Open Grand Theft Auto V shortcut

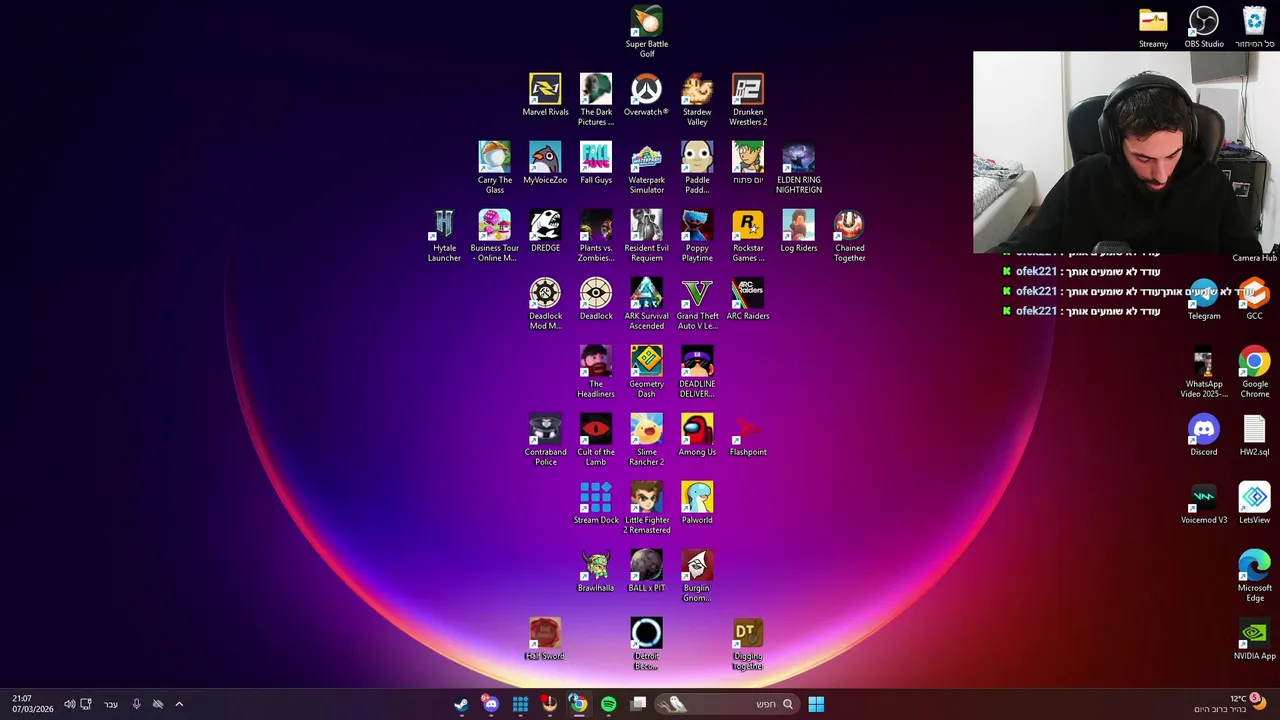[697, 304]
